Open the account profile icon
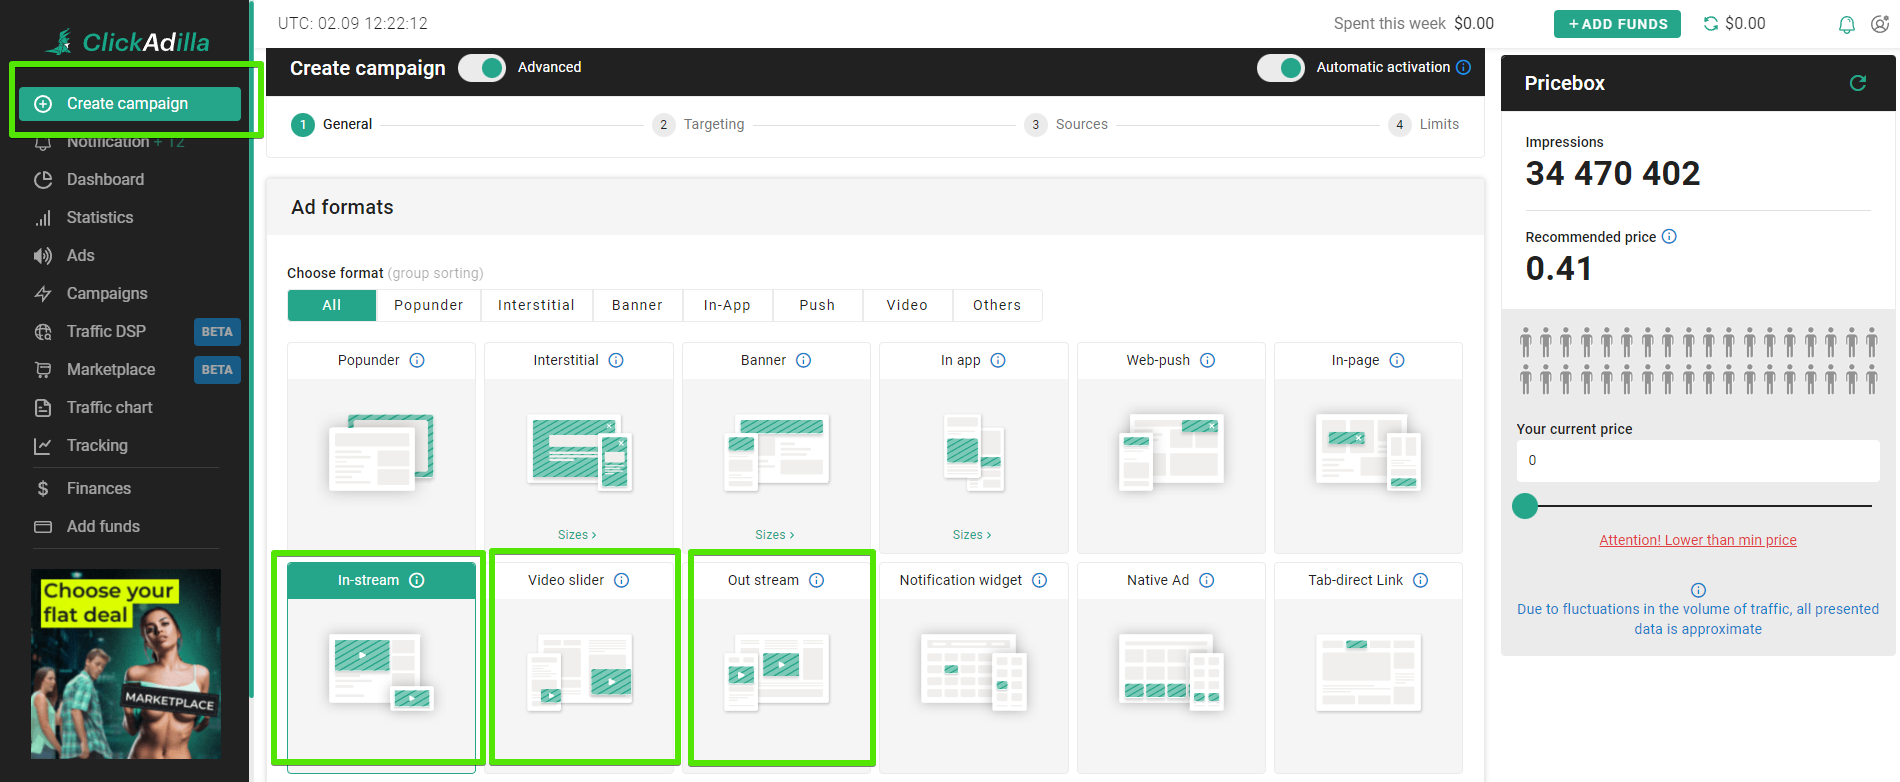Viewport: 1900px width, 782px height. [x=1880, y=24]
